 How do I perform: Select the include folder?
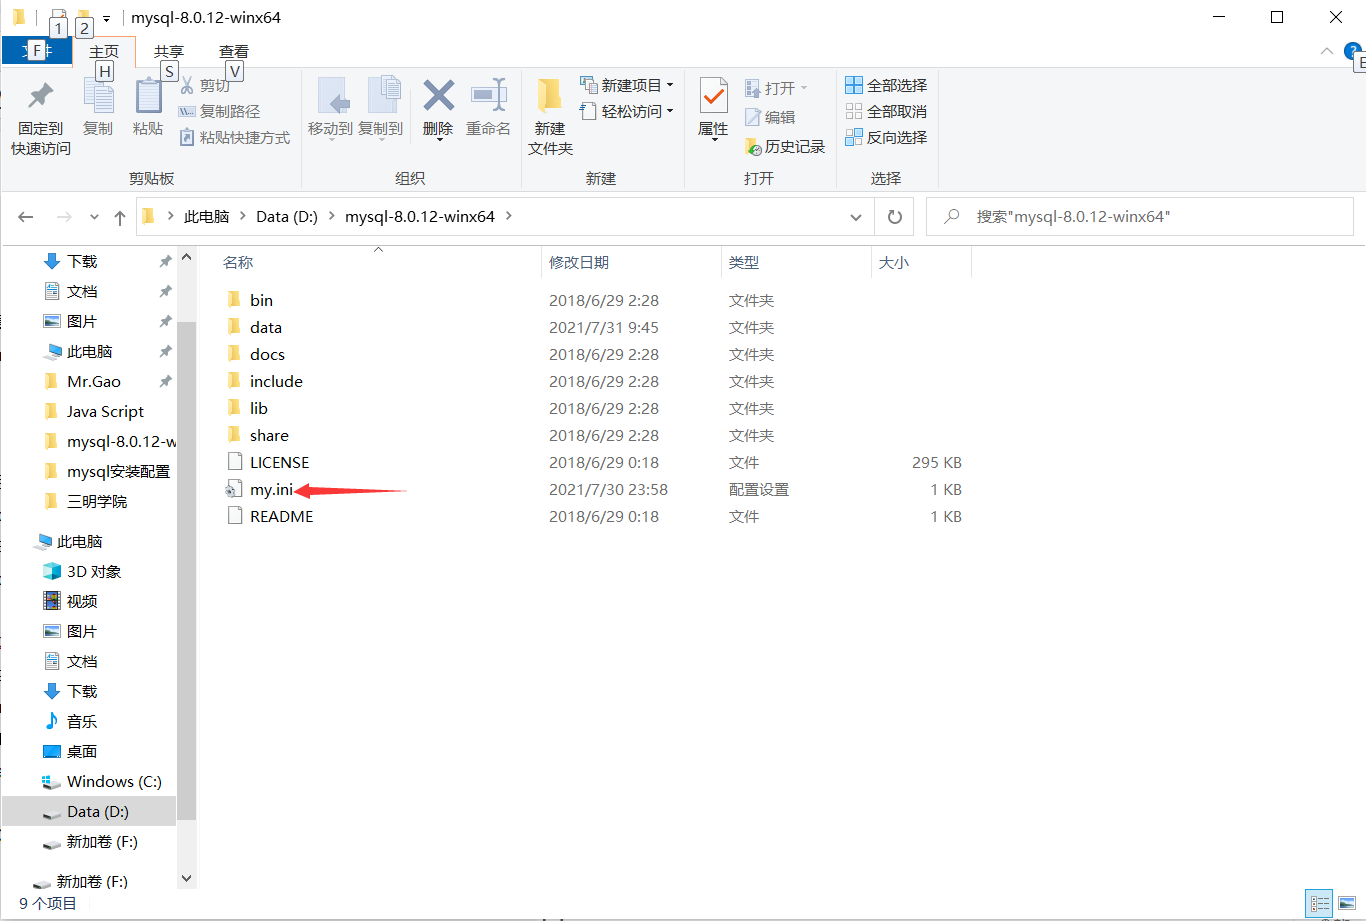pyautogui.click(x=276, y=381)
